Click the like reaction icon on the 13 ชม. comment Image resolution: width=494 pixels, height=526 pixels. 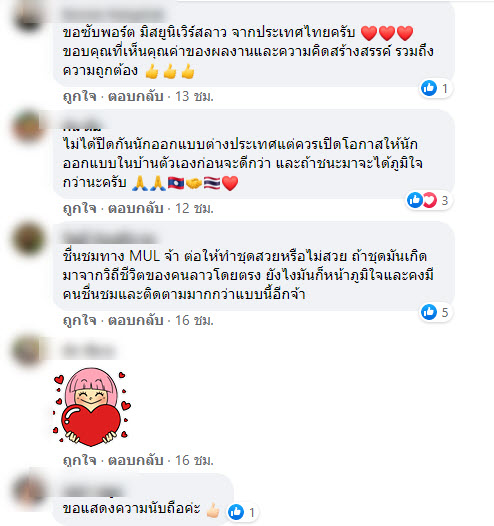(429, 88)
